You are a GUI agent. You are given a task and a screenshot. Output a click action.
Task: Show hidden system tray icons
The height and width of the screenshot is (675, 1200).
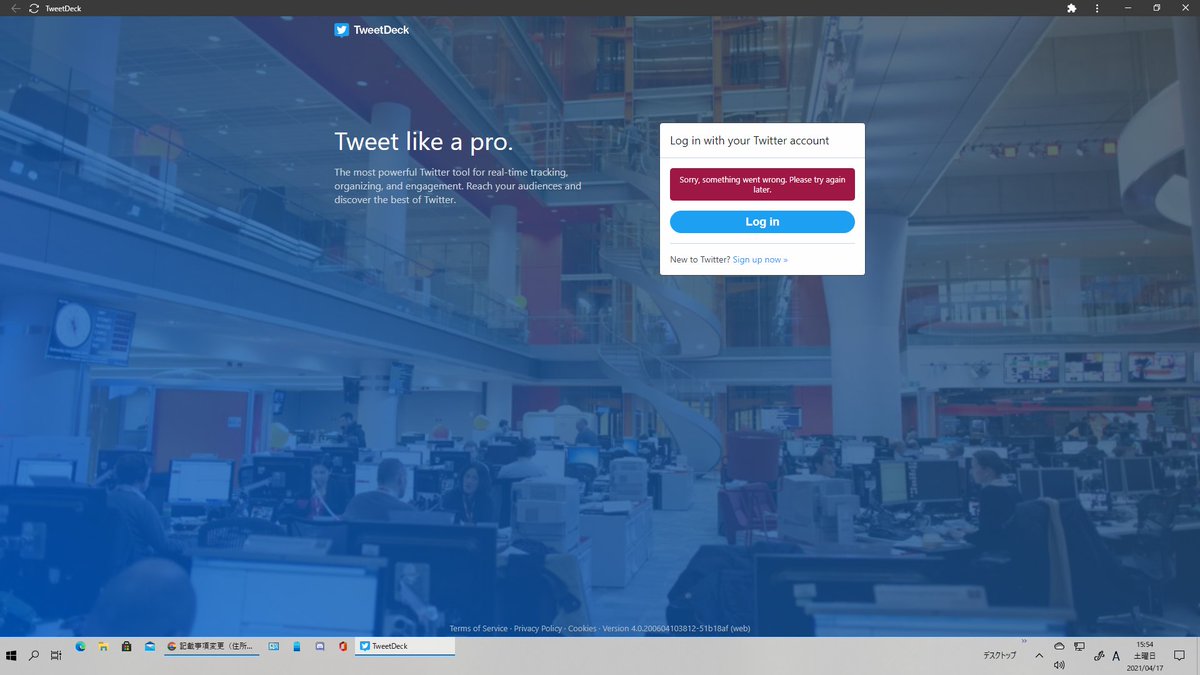coord(1039,655)
